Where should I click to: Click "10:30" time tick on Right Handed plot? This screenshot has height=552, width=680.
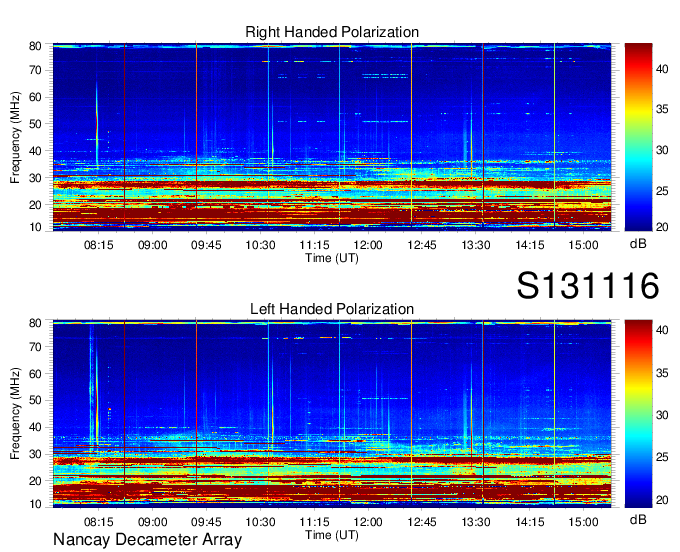click(260, 245)
